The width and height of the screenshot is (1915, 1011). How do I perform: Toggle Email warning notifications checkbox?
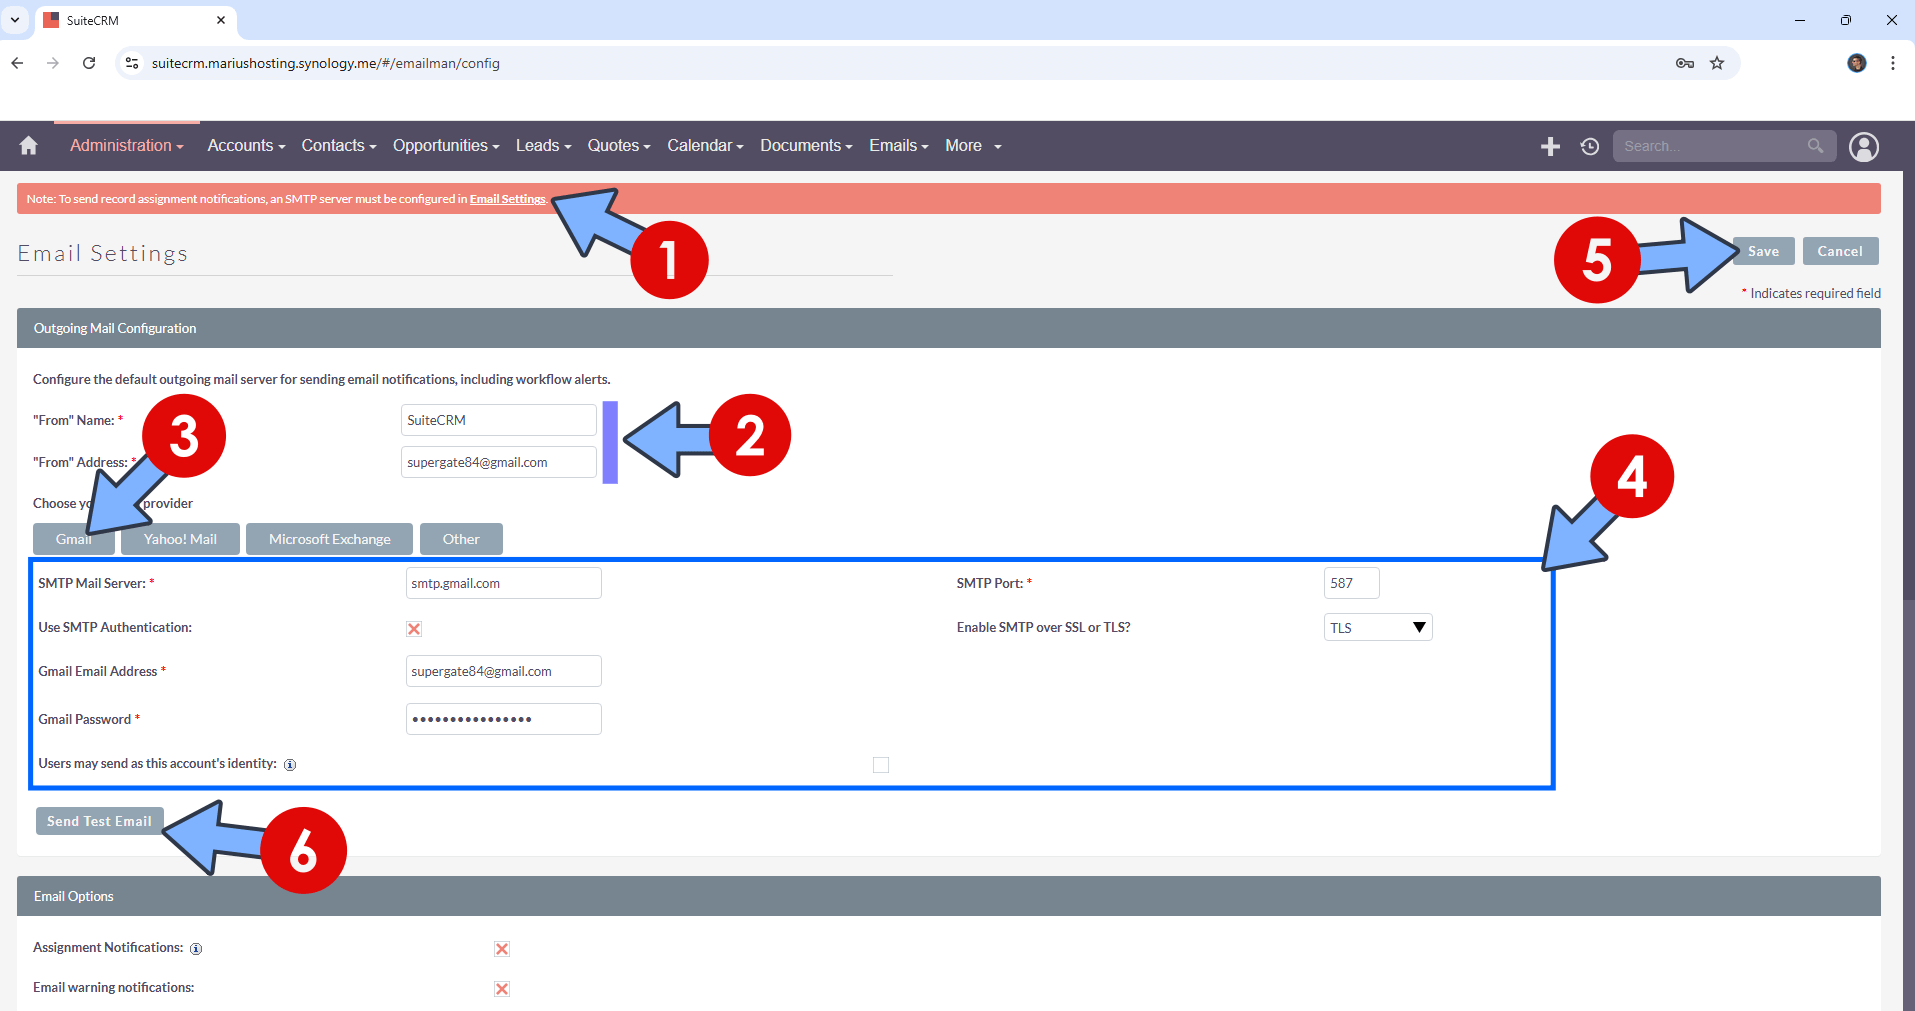tap(502, 989)
